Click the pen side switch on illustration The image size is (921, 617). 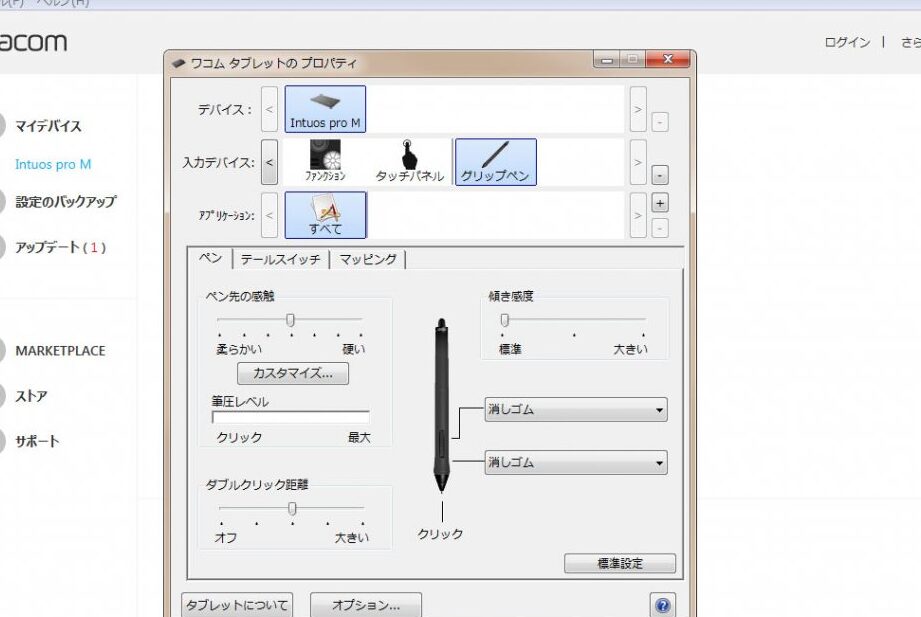click(441, 442)
